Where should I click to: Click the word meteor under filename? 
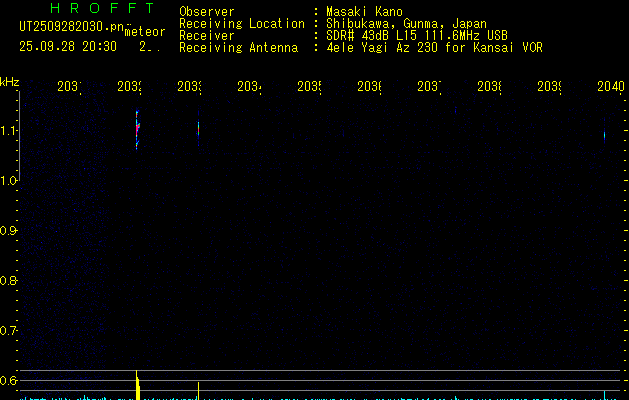145,32
